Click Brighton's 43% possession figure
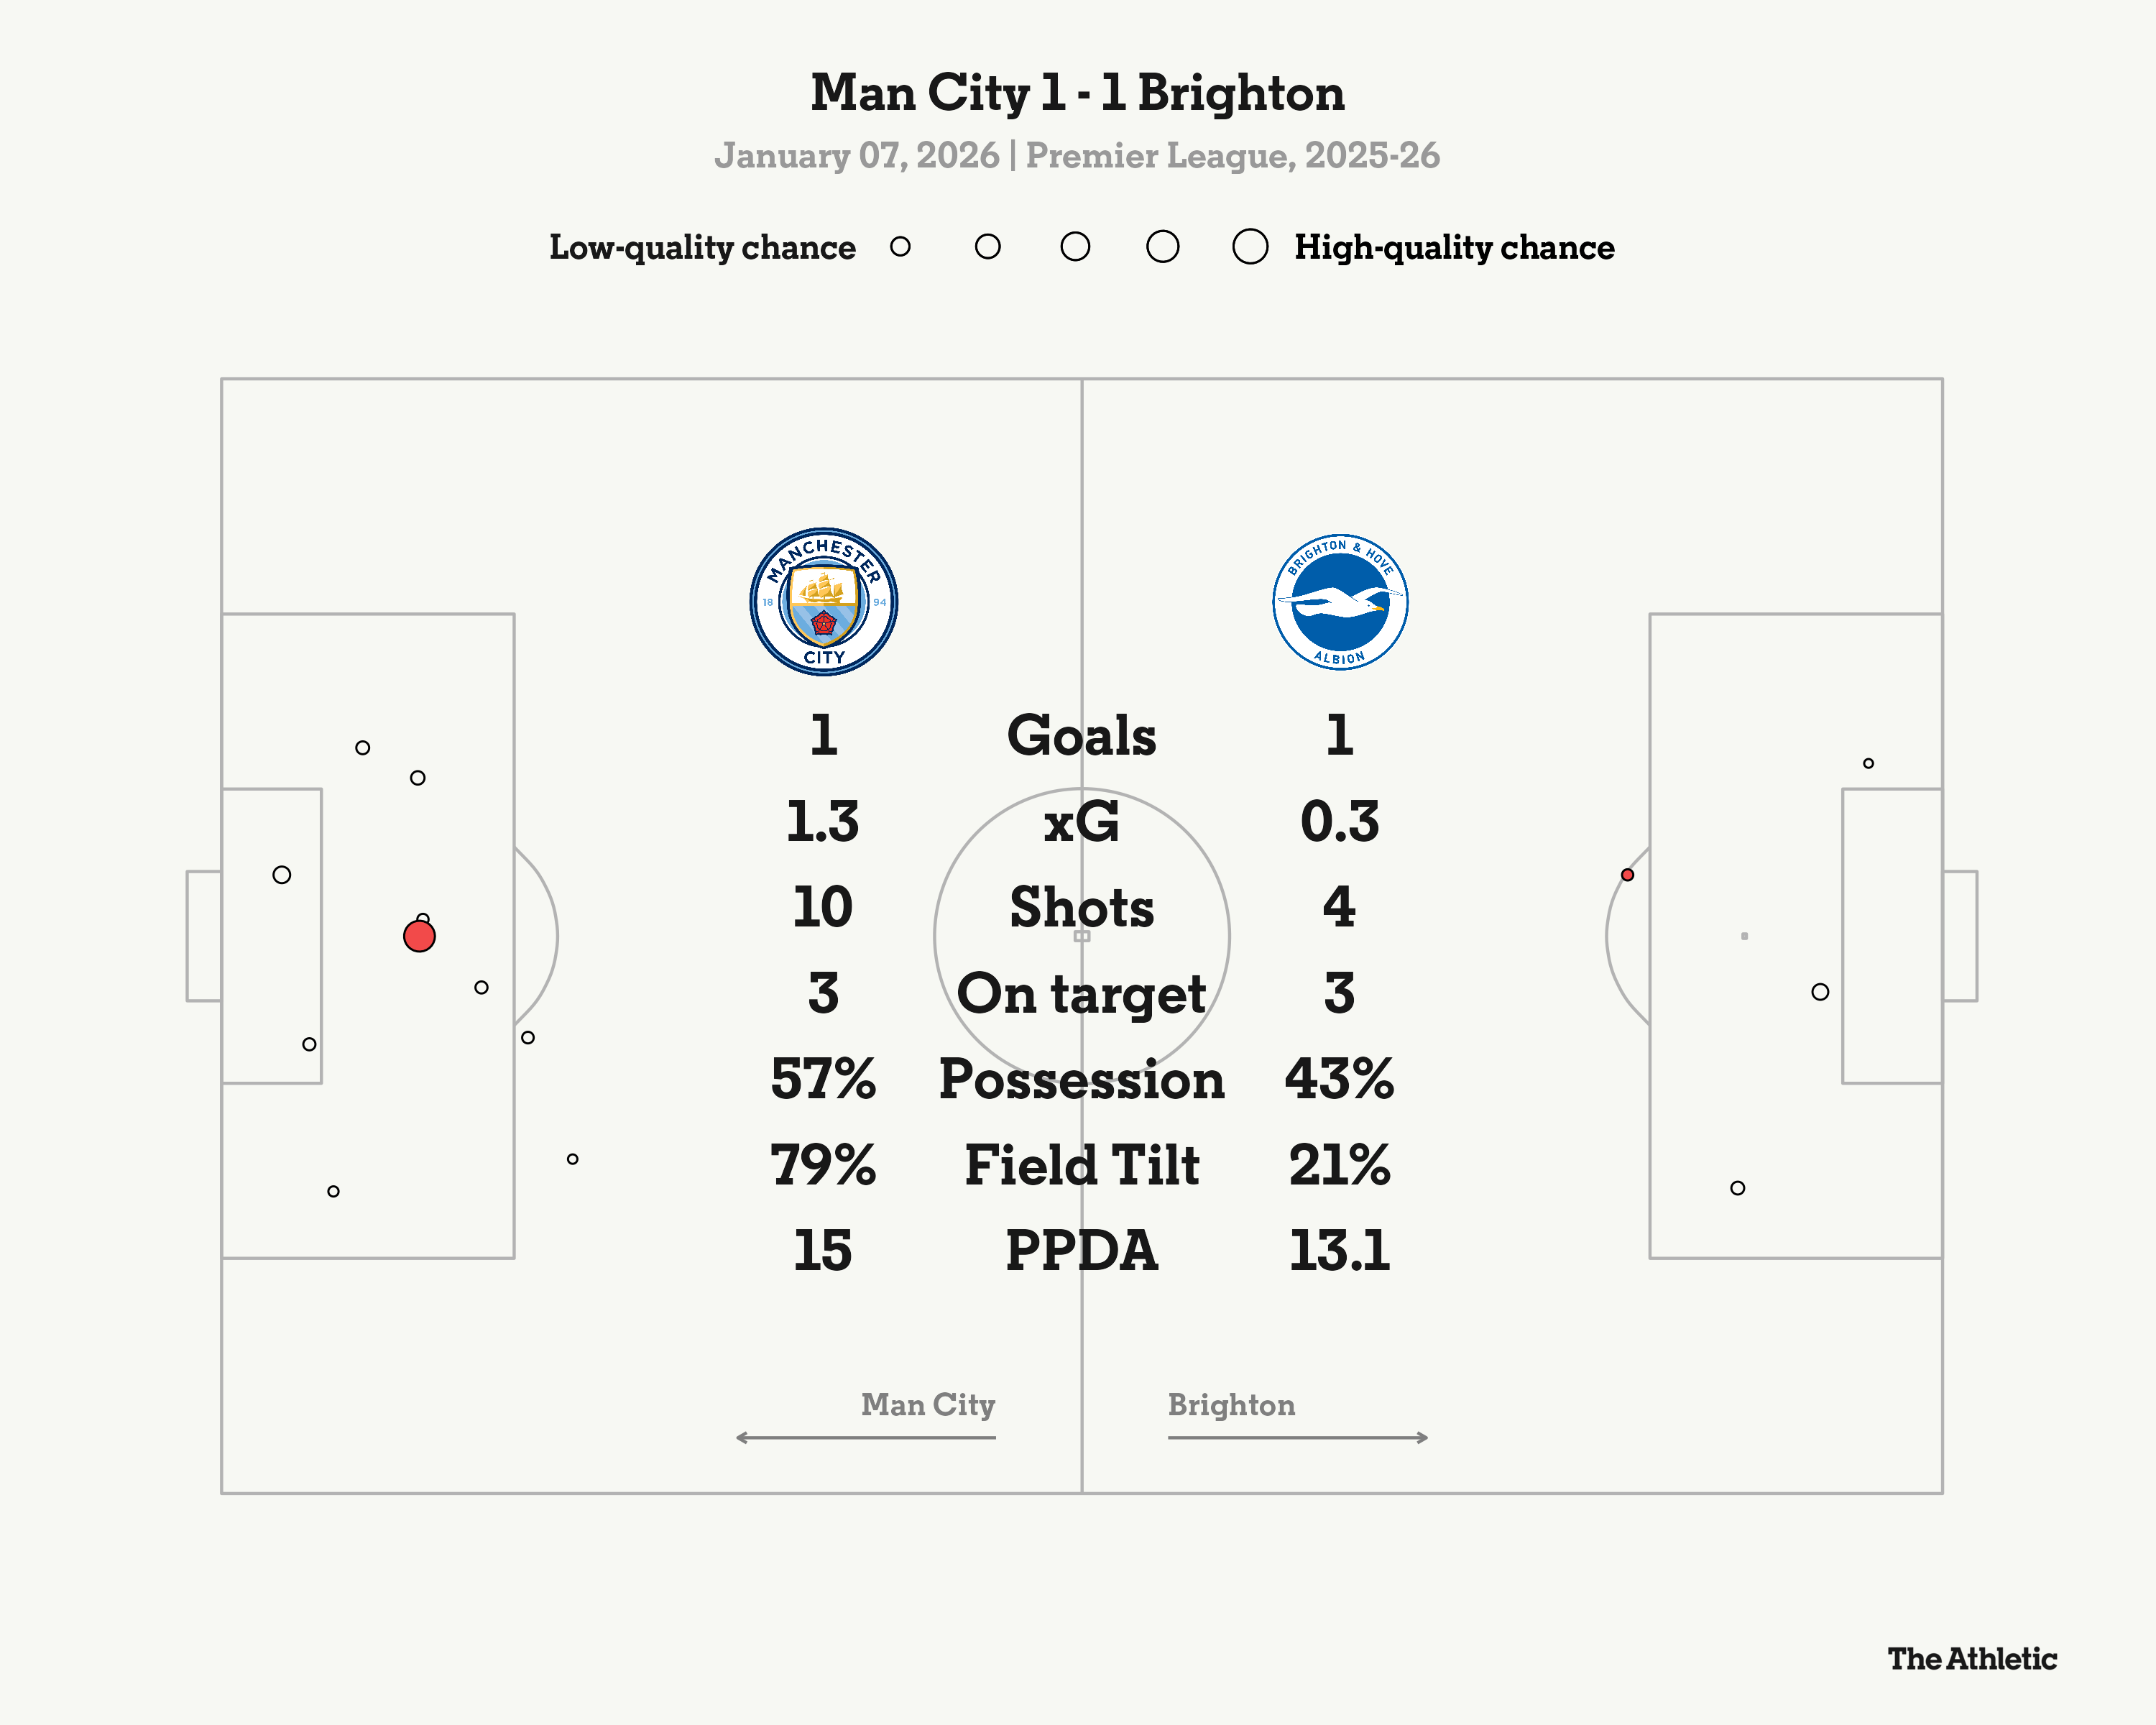The height and width of the screenshot is (1725, 2156). [1339, 1079]
